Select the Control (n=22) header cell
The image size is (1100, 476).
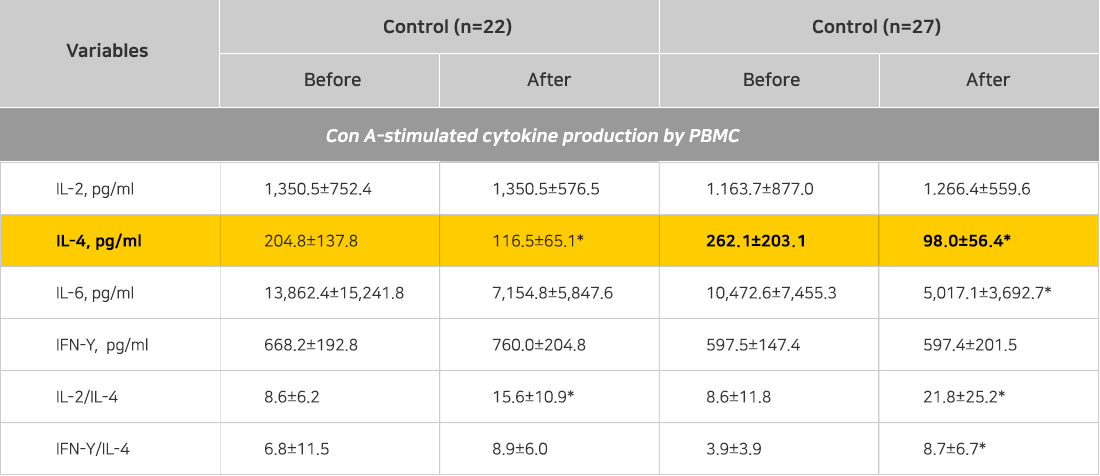[447, 27]
